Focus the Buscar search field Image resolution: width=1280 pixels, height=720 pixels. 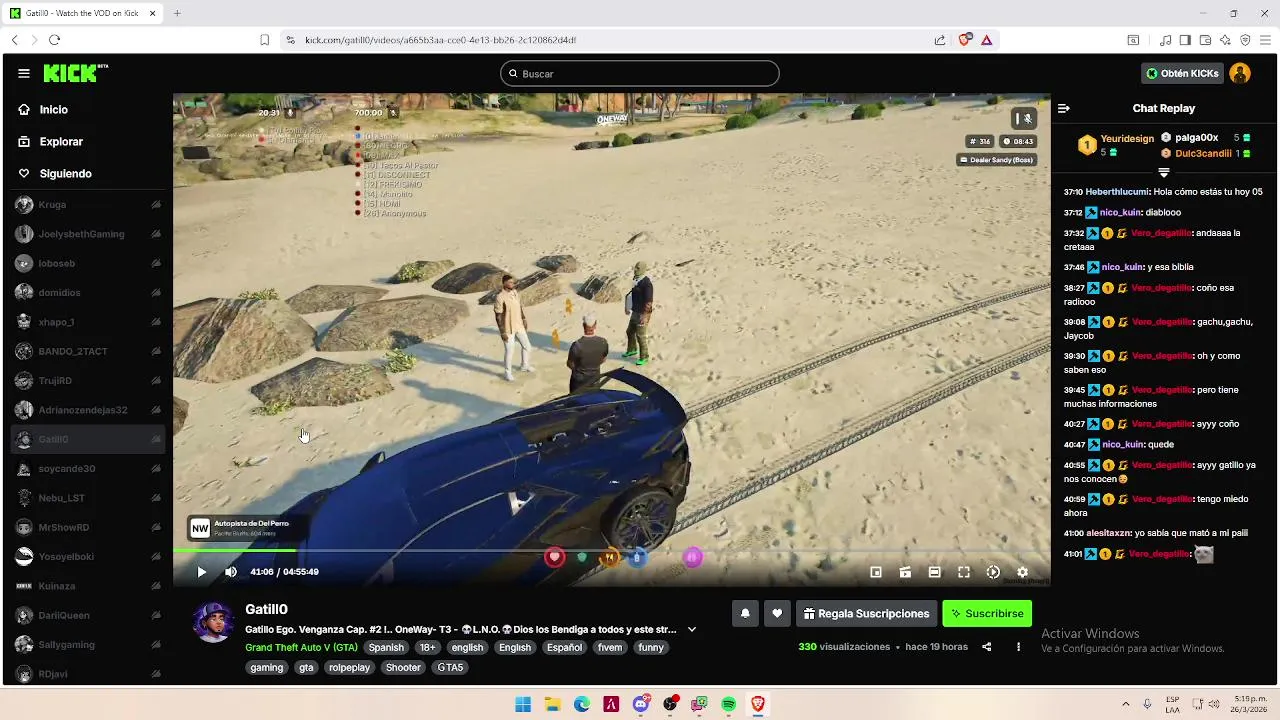(x=639, y=73)
